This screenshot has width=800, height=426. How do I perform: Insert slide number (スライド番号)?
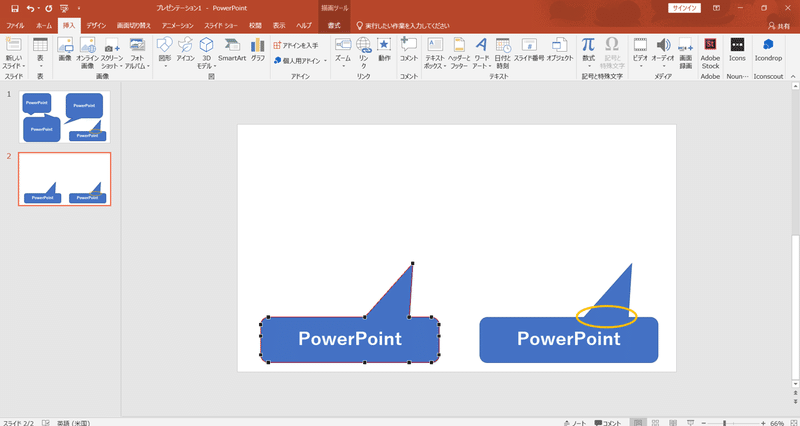tap(529, 50)
